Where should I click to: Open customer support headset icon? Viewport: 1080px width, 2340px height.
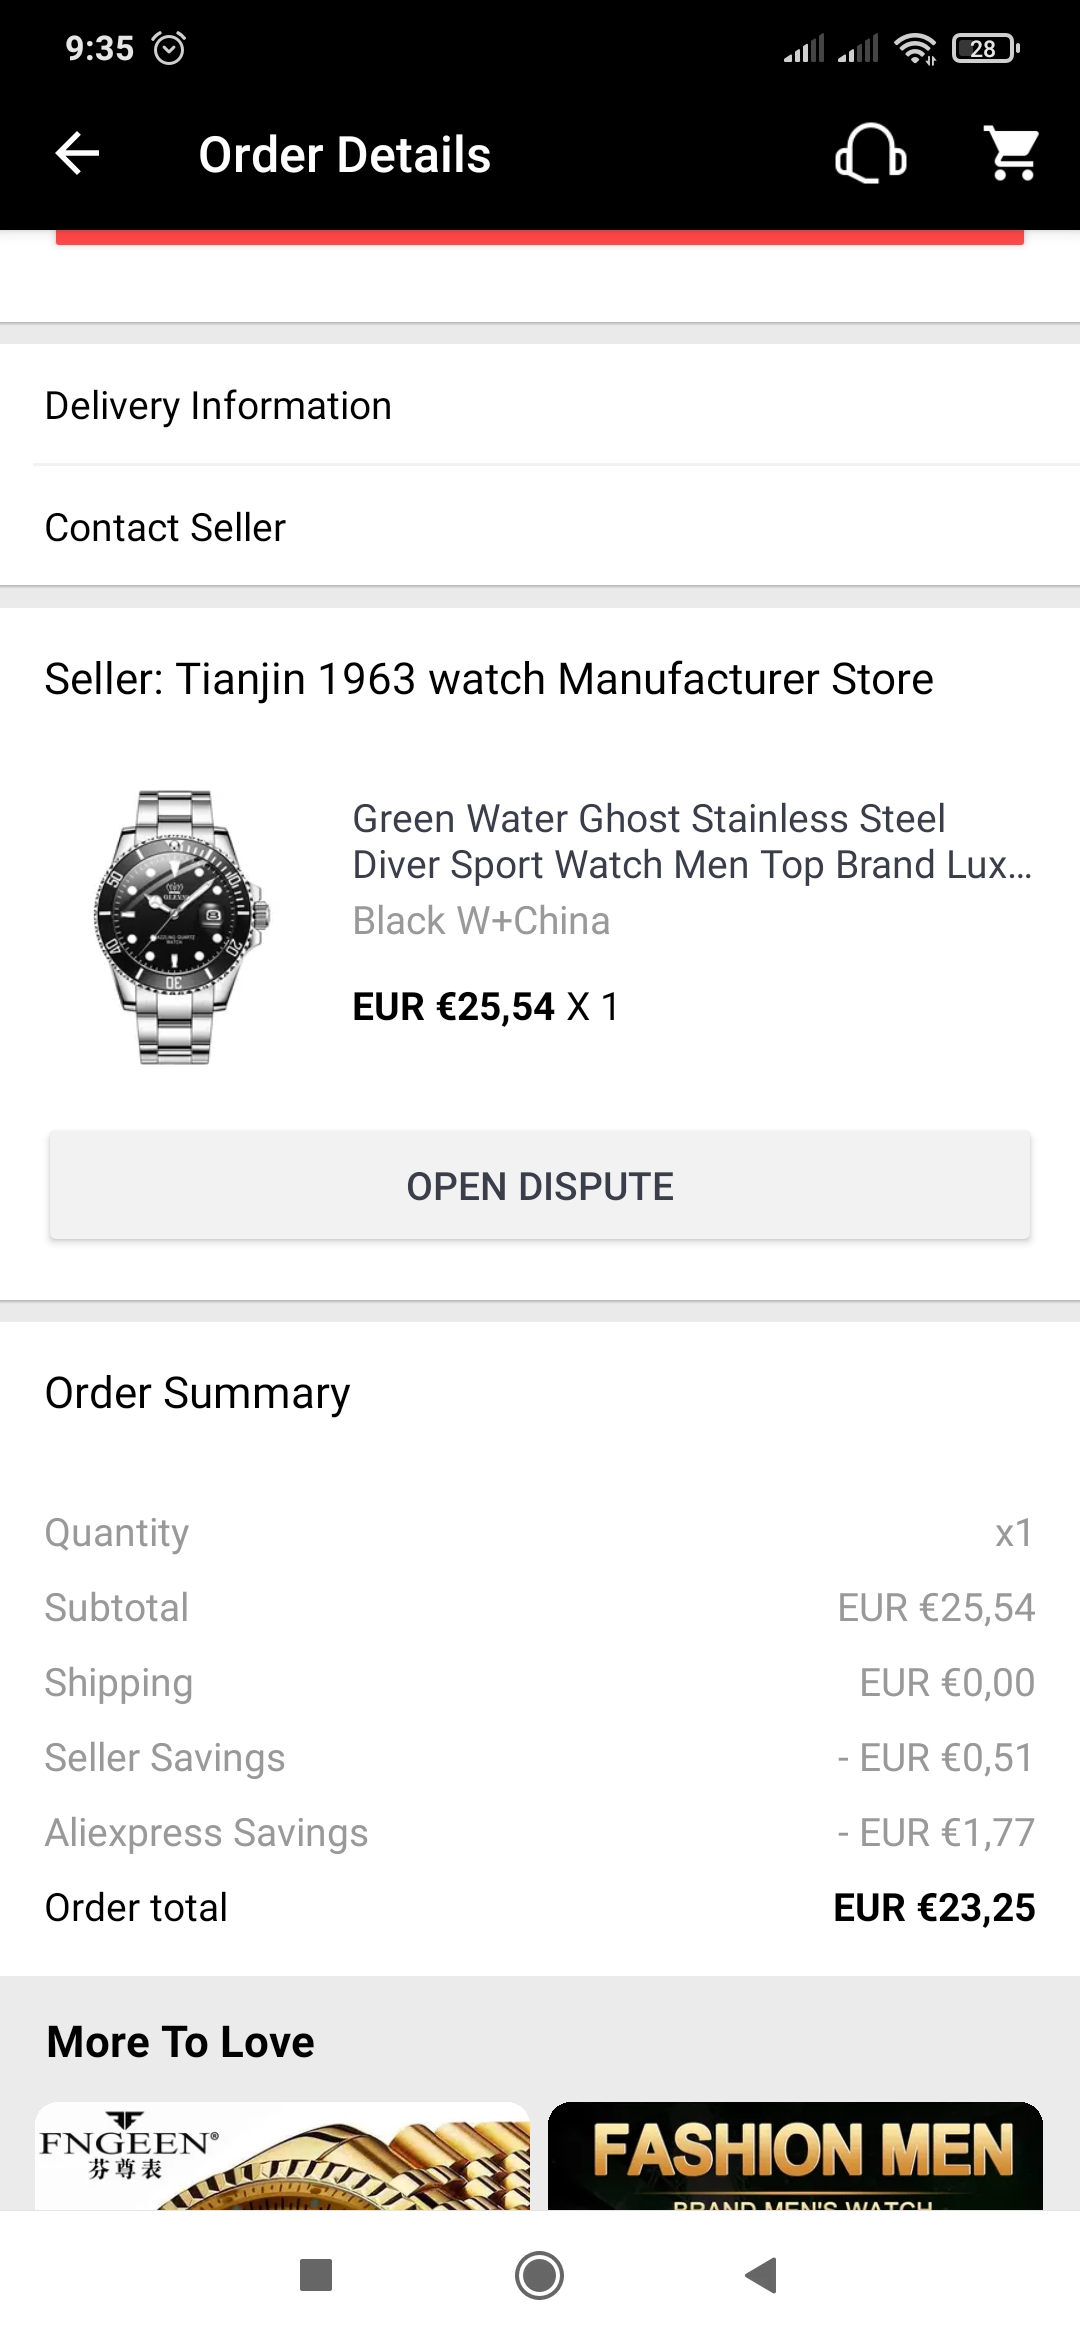coord(870,154)
